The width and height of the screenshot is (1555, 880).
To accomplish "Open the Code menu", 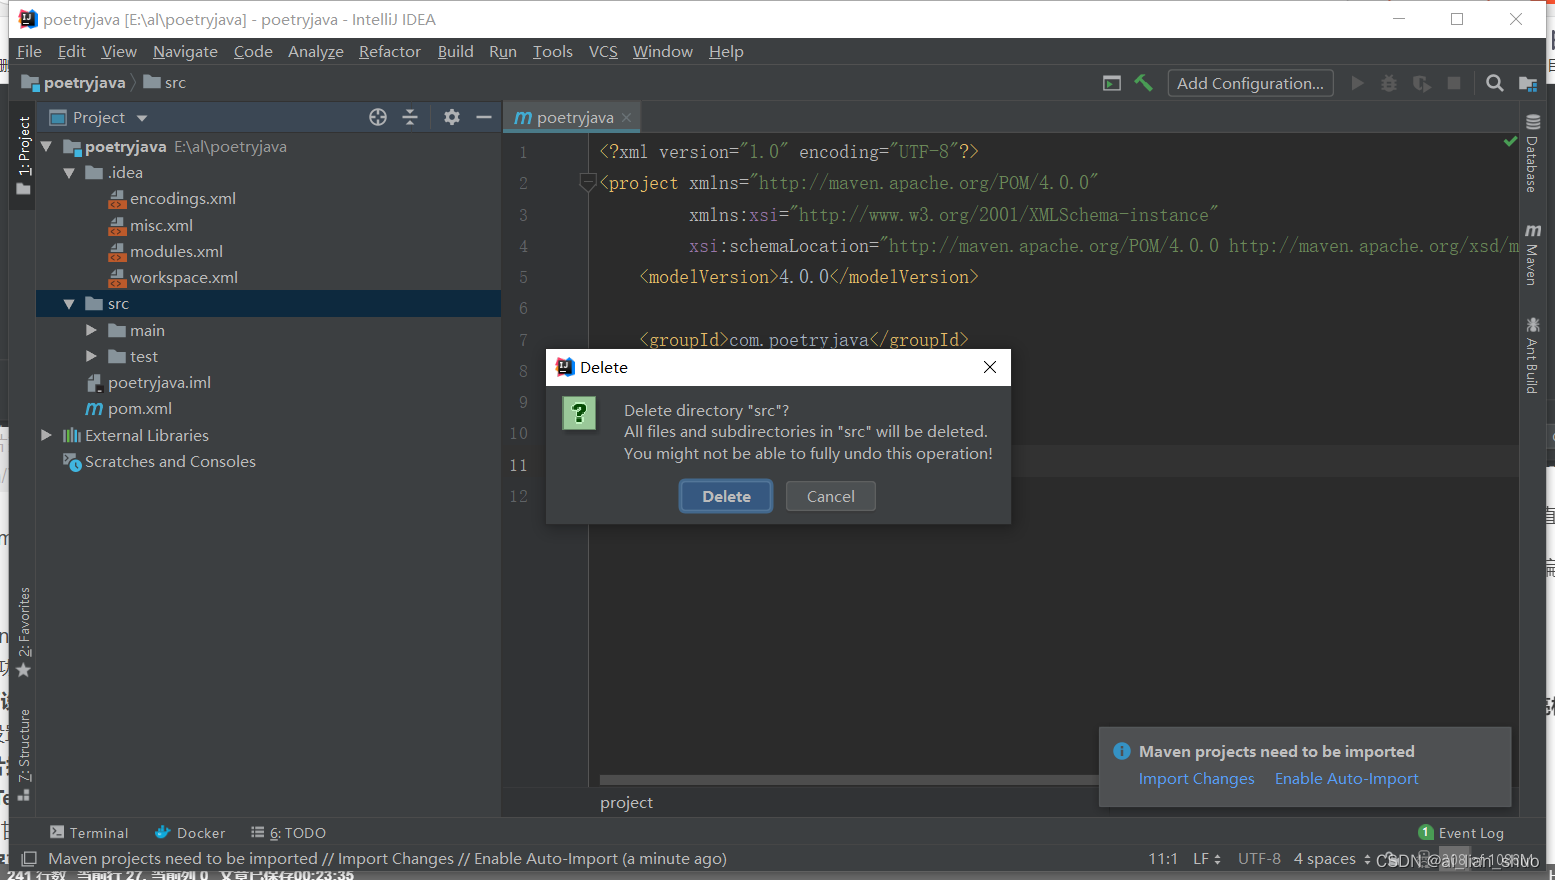I will [x=253, y=51].
